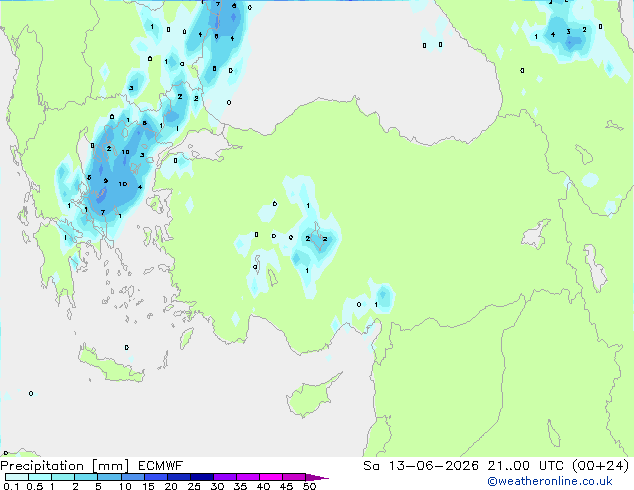
Task: Click the 'ECMWF' model label
Action: pos(161,466)
